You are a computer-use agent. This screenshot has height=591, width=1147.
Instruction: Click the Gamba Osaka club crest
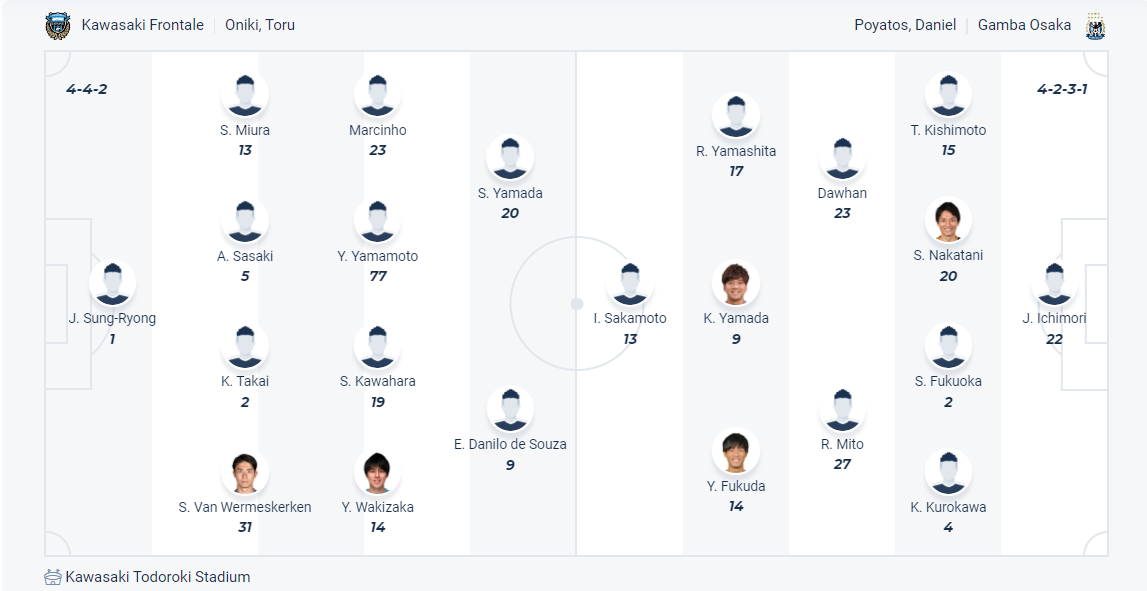(1095, 26)
